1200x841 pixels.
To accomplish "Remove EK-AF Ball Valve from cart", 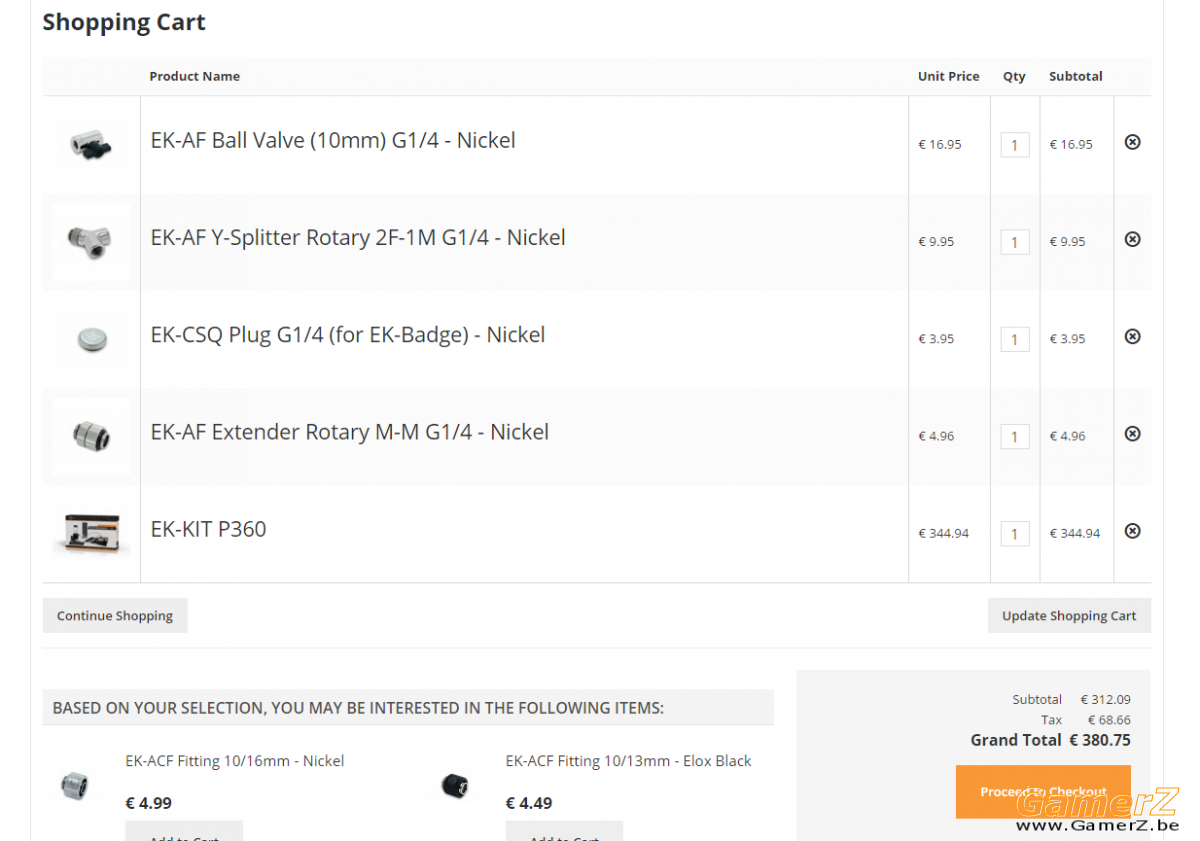I will pos(1132,142).
